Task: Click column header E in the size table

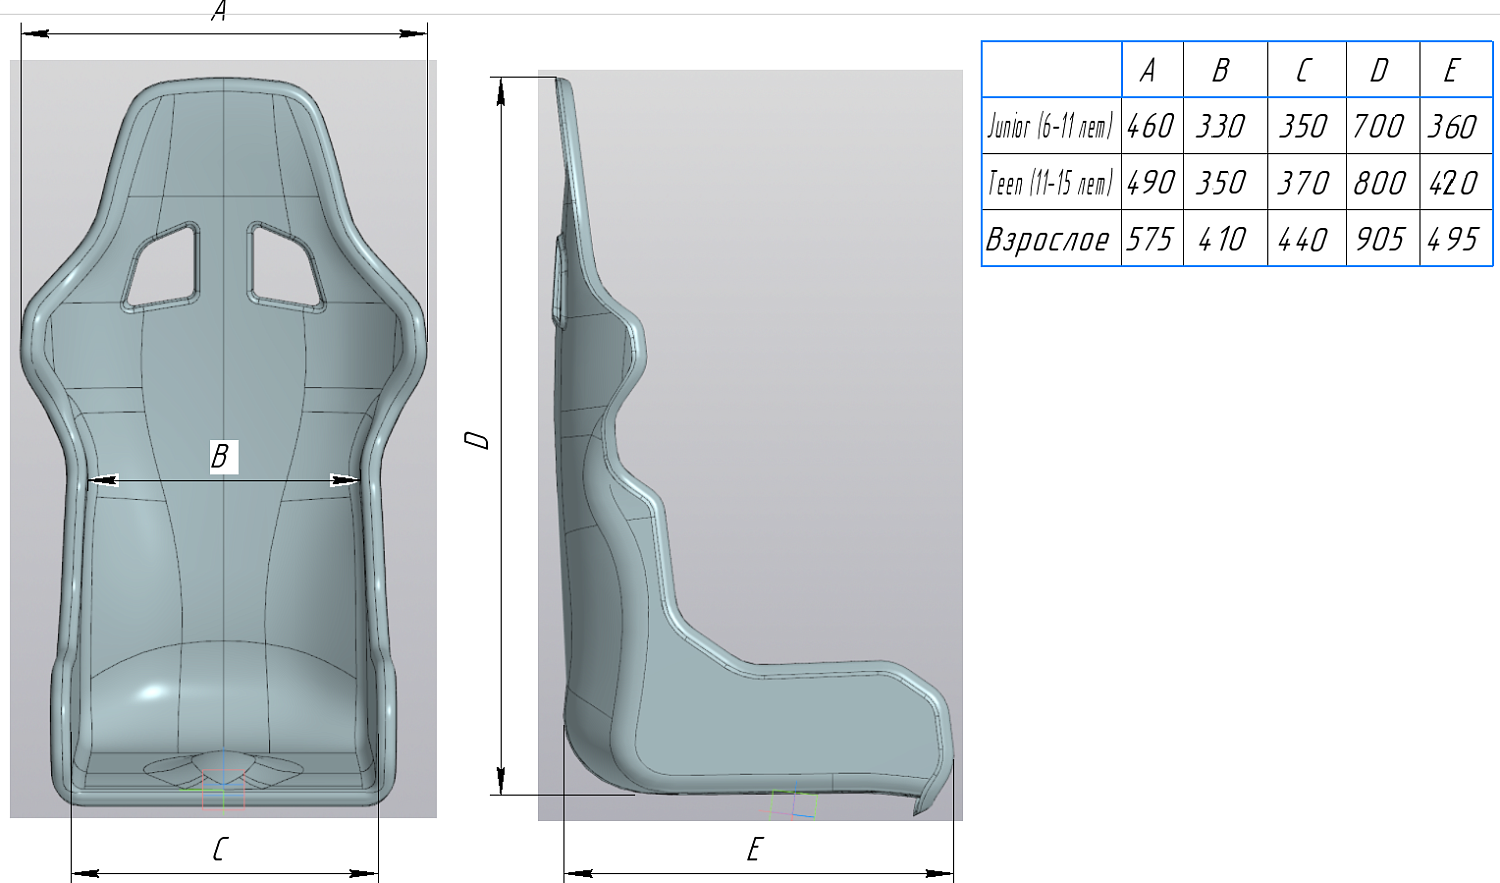Action: point(1453,70)
